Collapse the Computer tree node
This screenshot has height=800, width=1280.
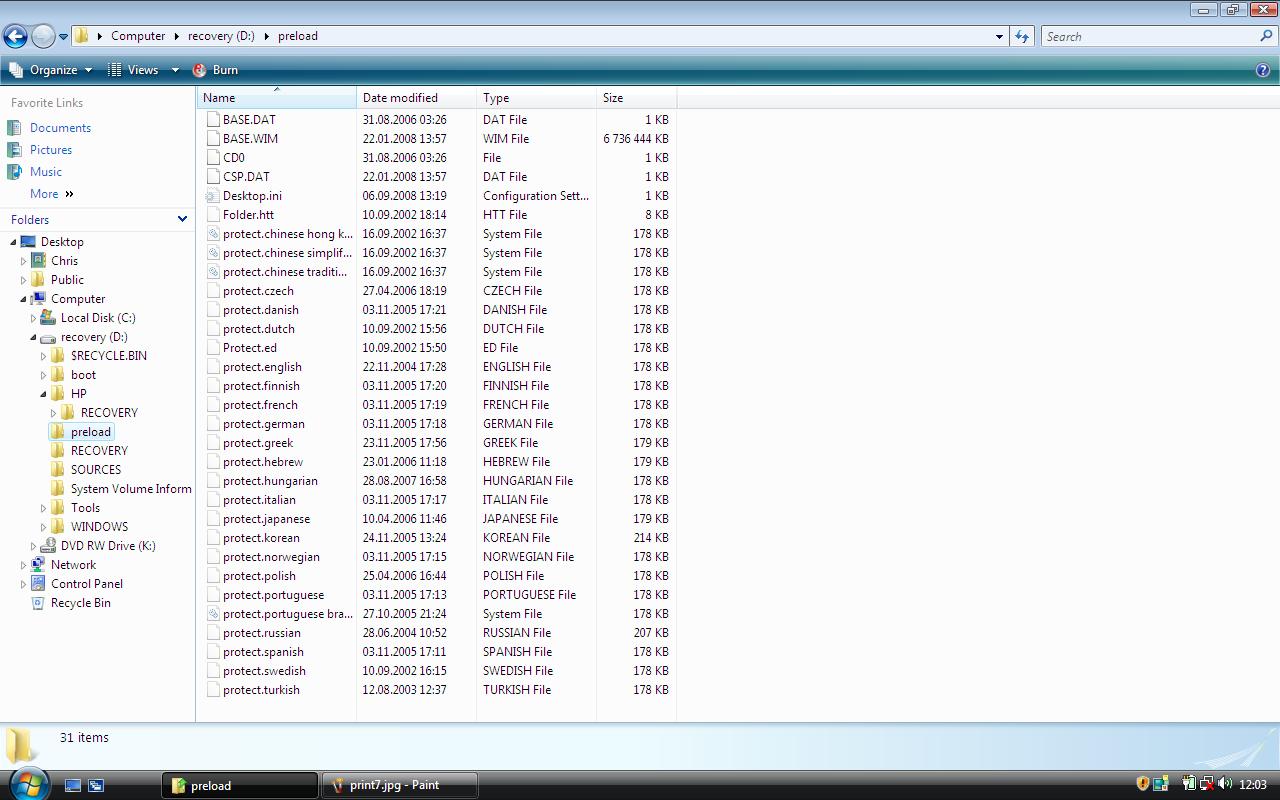[23, 299]
